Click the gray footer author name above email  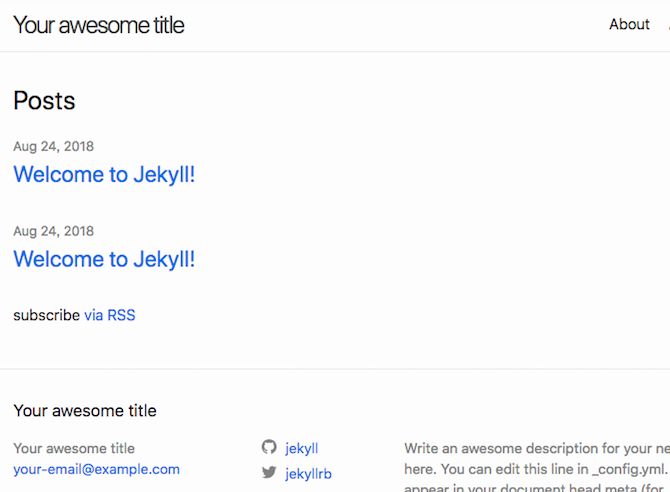point(74,449)
